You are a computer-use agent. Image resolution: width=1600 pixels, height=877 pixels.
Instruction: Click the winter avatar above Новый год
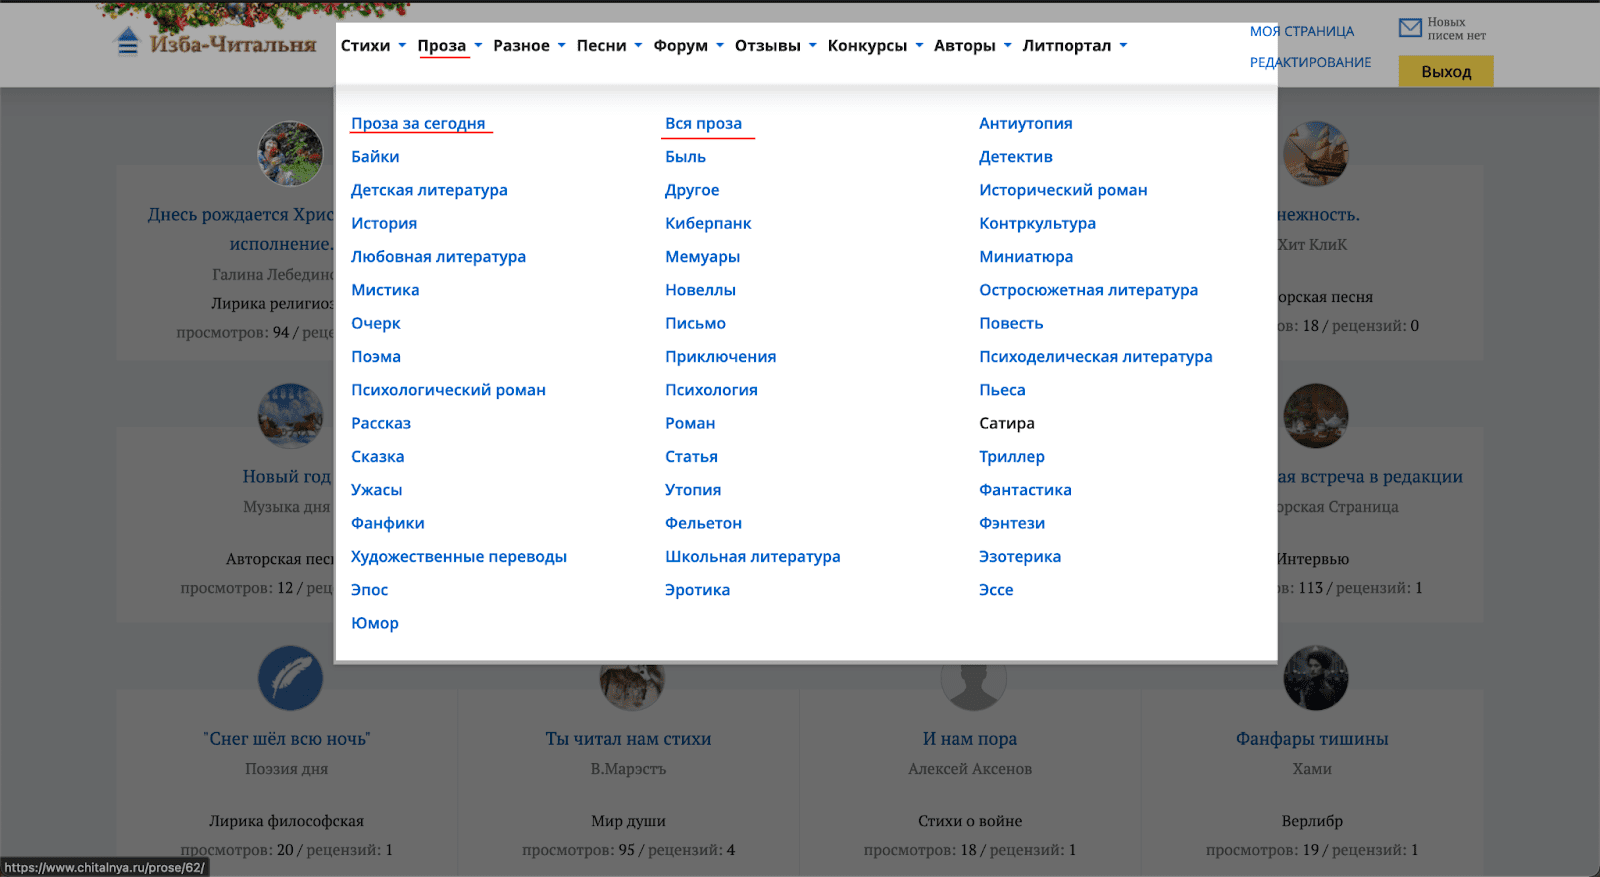pos(290,416)
